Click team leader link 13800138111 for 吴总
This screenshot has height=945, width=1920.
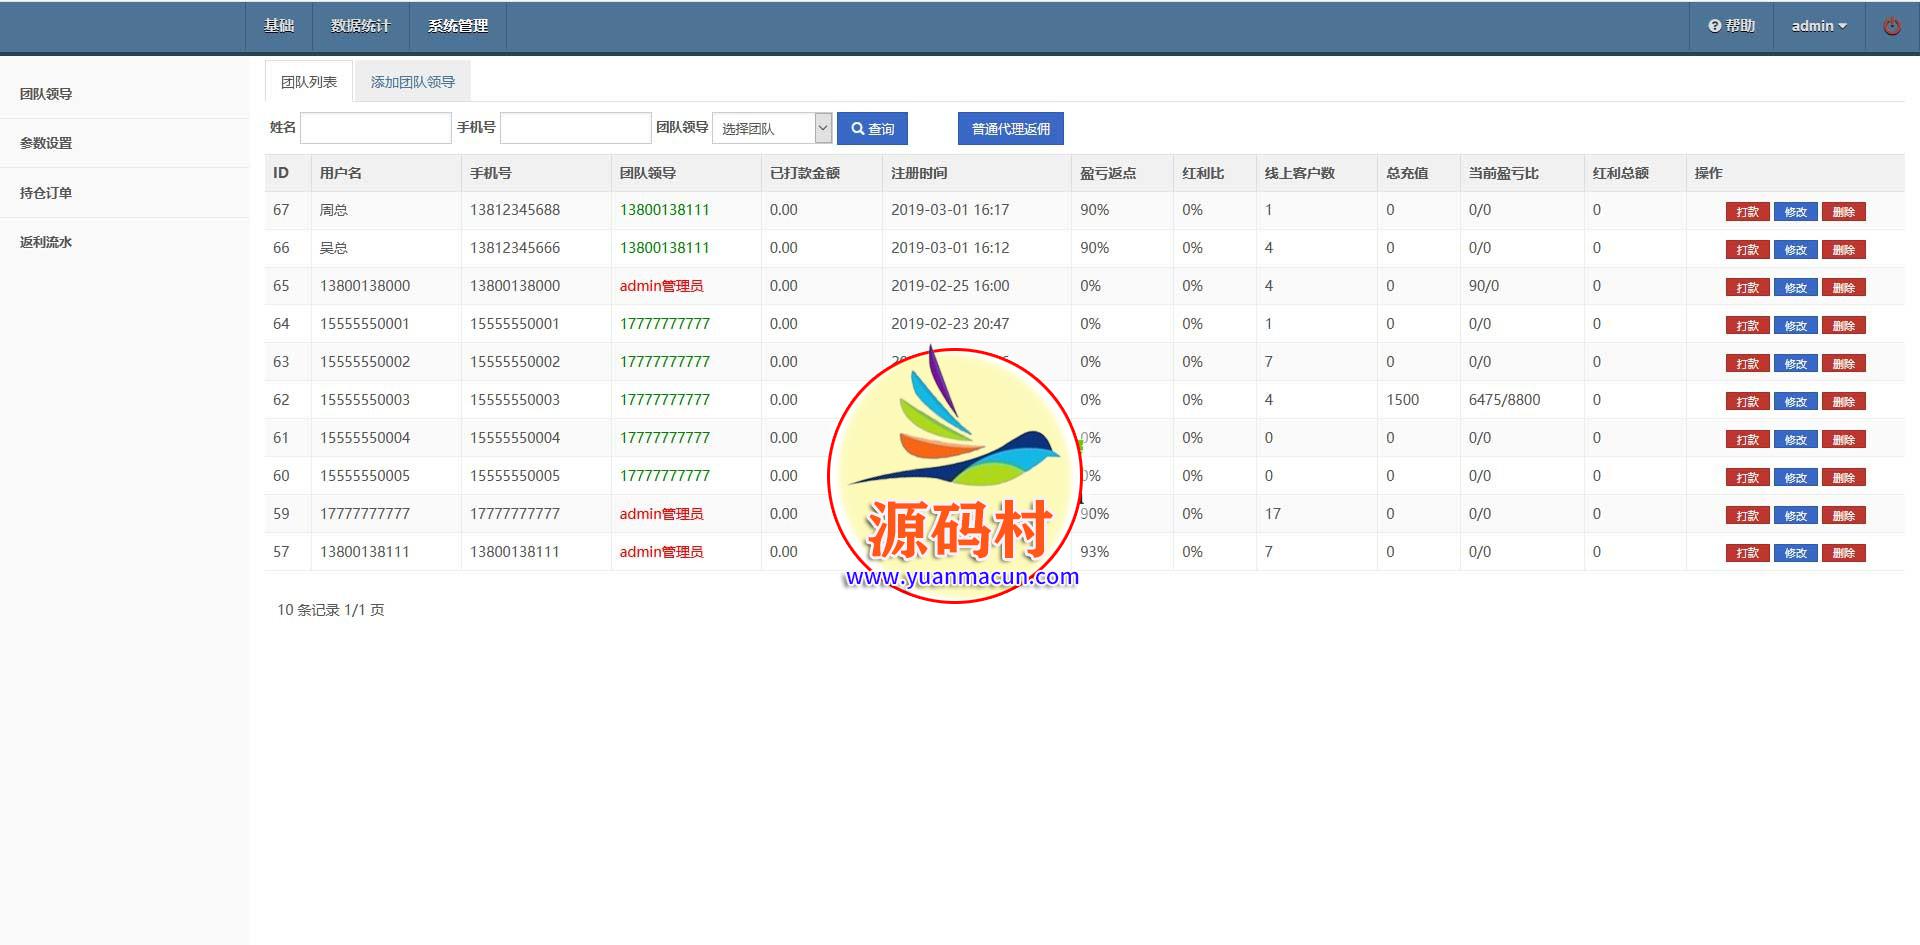[664, 248]
